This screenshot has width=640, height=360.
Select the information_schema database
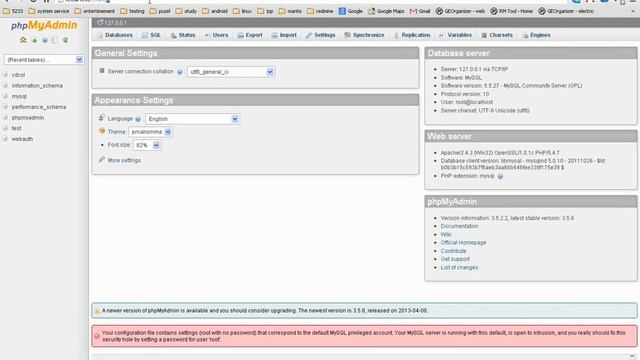pos(37,86)
